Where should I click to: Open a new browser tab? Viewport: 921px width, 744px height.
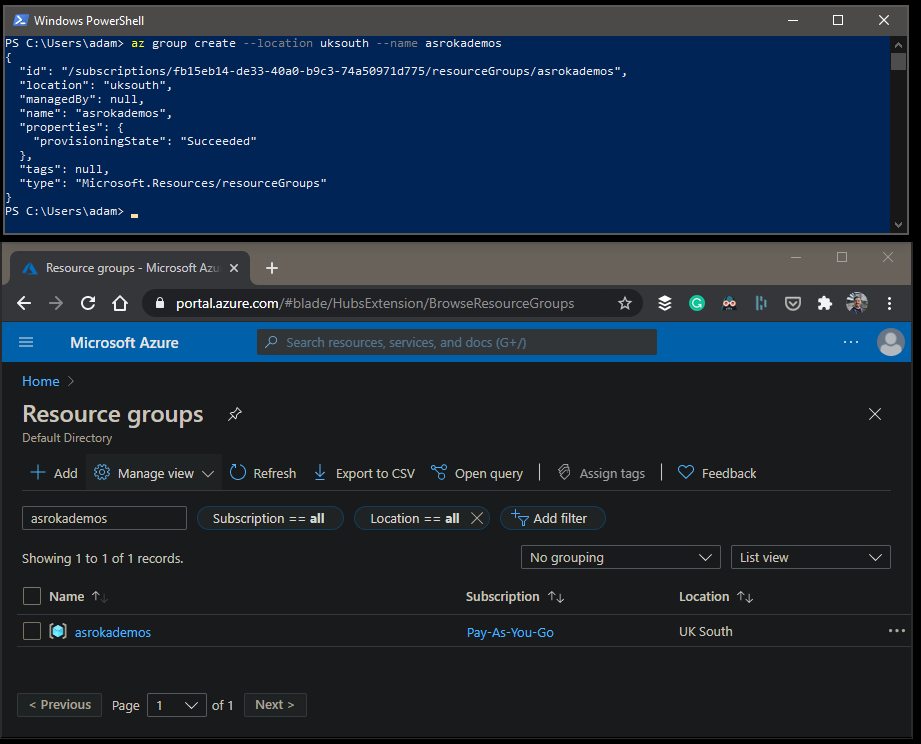(x=272, y=268)
